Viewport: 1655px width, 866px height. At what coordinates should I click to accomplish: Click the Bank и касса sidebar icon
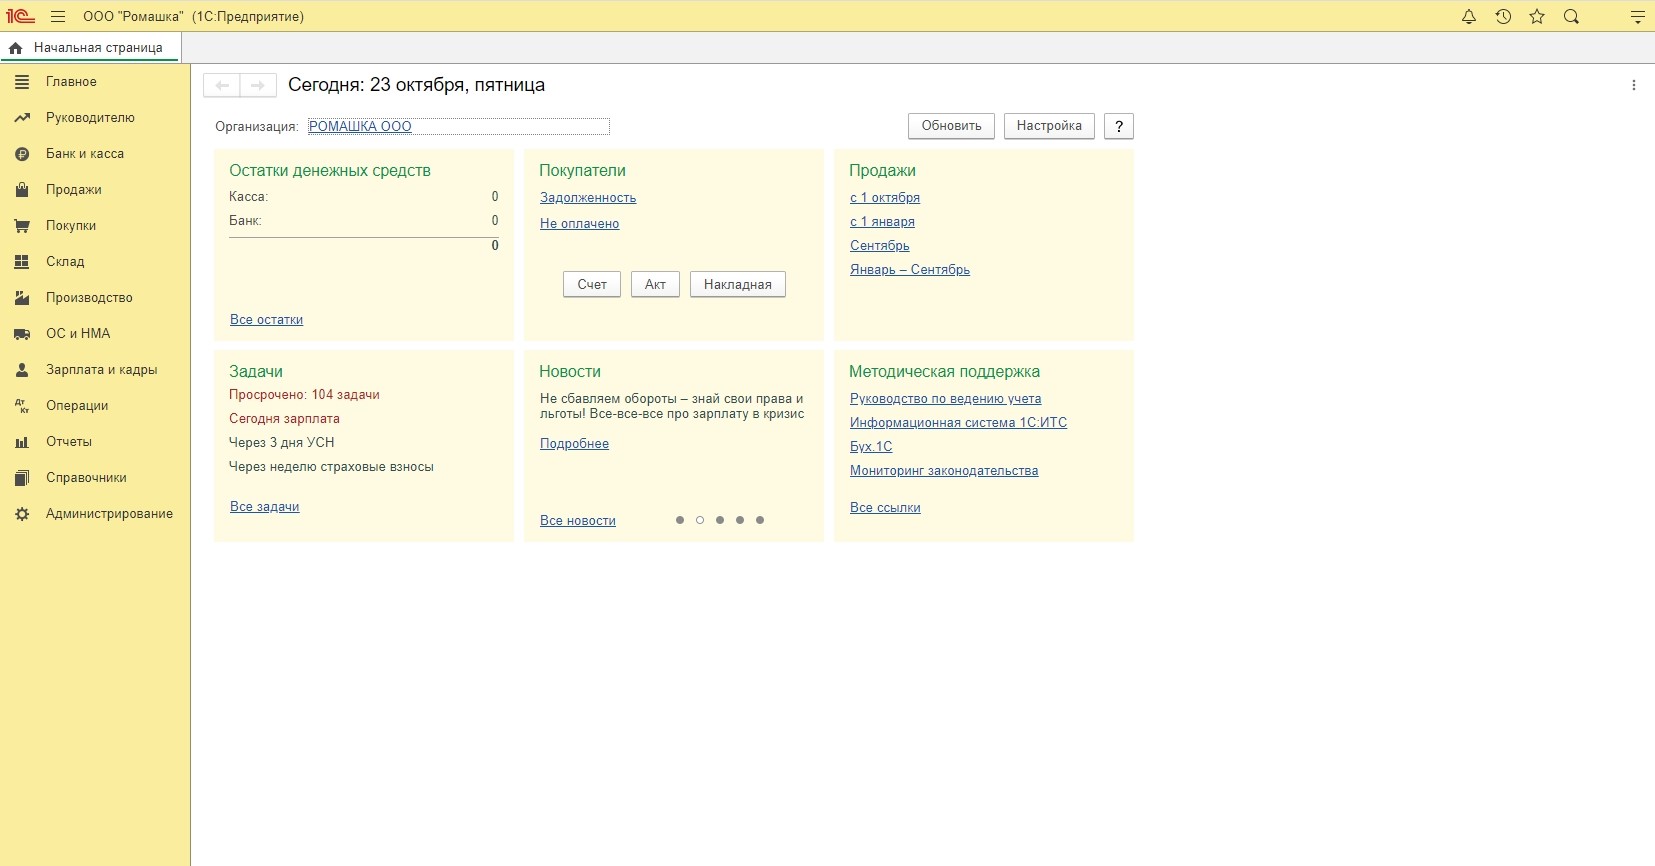pyautogui.click(x=22, y=154)
